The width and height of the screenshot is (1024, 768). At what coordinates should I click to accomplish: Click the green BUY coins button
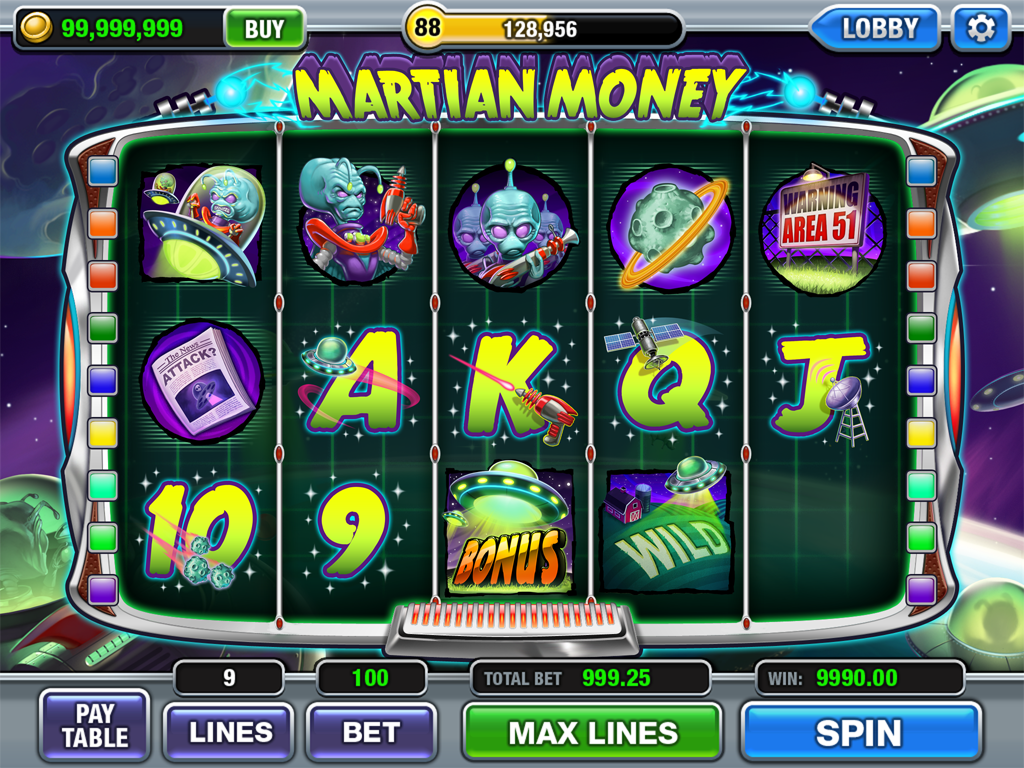click(264, 29)
